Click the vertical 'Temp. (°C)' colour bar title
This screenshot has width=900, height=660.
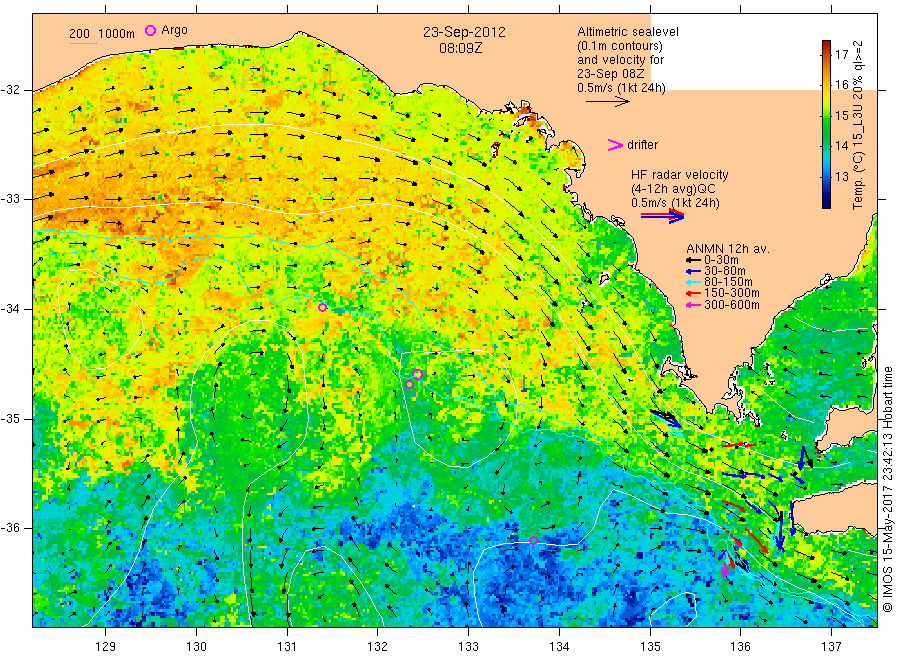pyautogui.click(x=858, y=125)
